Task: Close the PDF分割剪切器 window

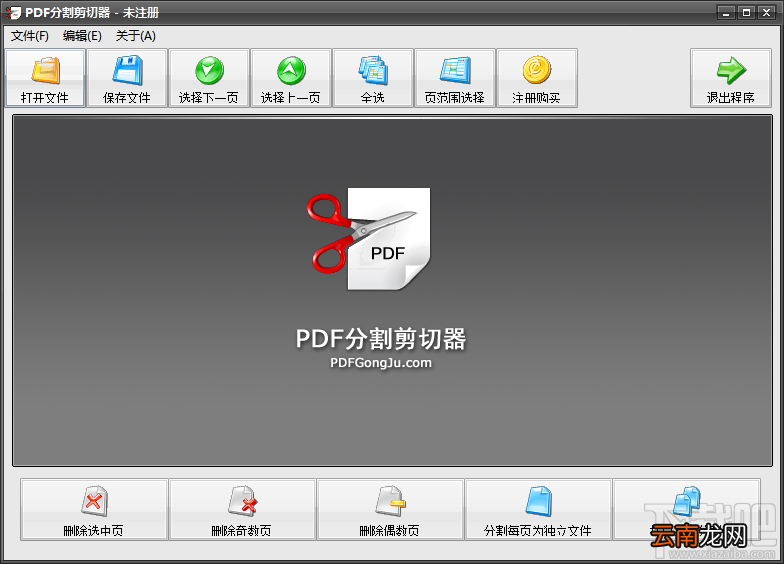Action: pyautogui.click(x=766, y=12)
